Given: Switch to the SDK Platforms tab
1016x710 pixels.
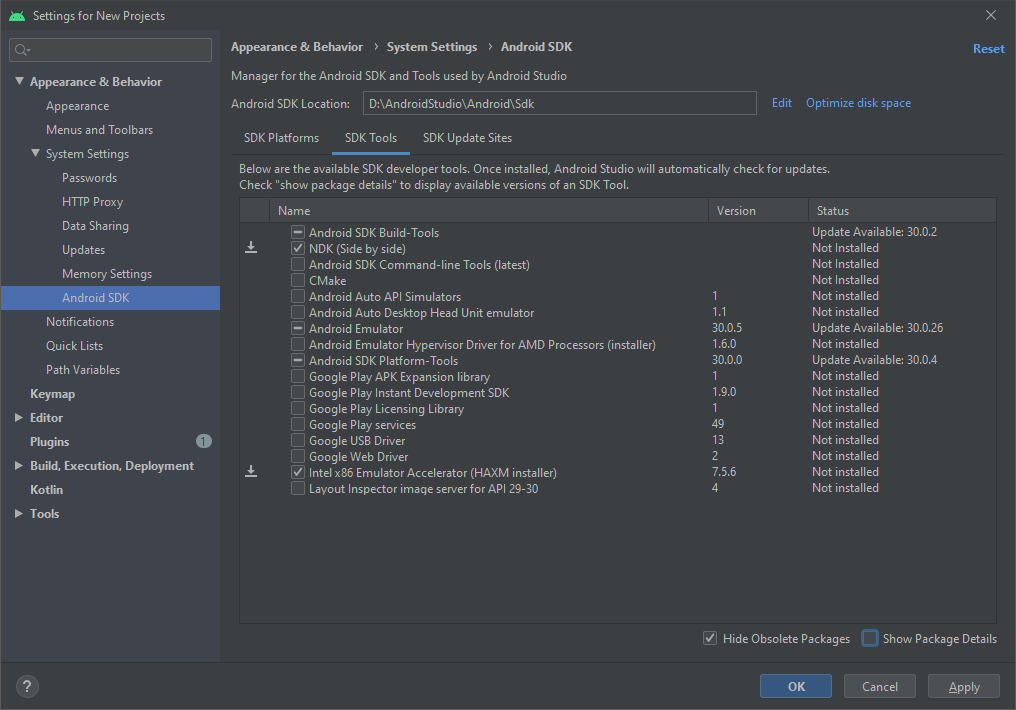Looking at the screenshot, I should coord(281,138).
